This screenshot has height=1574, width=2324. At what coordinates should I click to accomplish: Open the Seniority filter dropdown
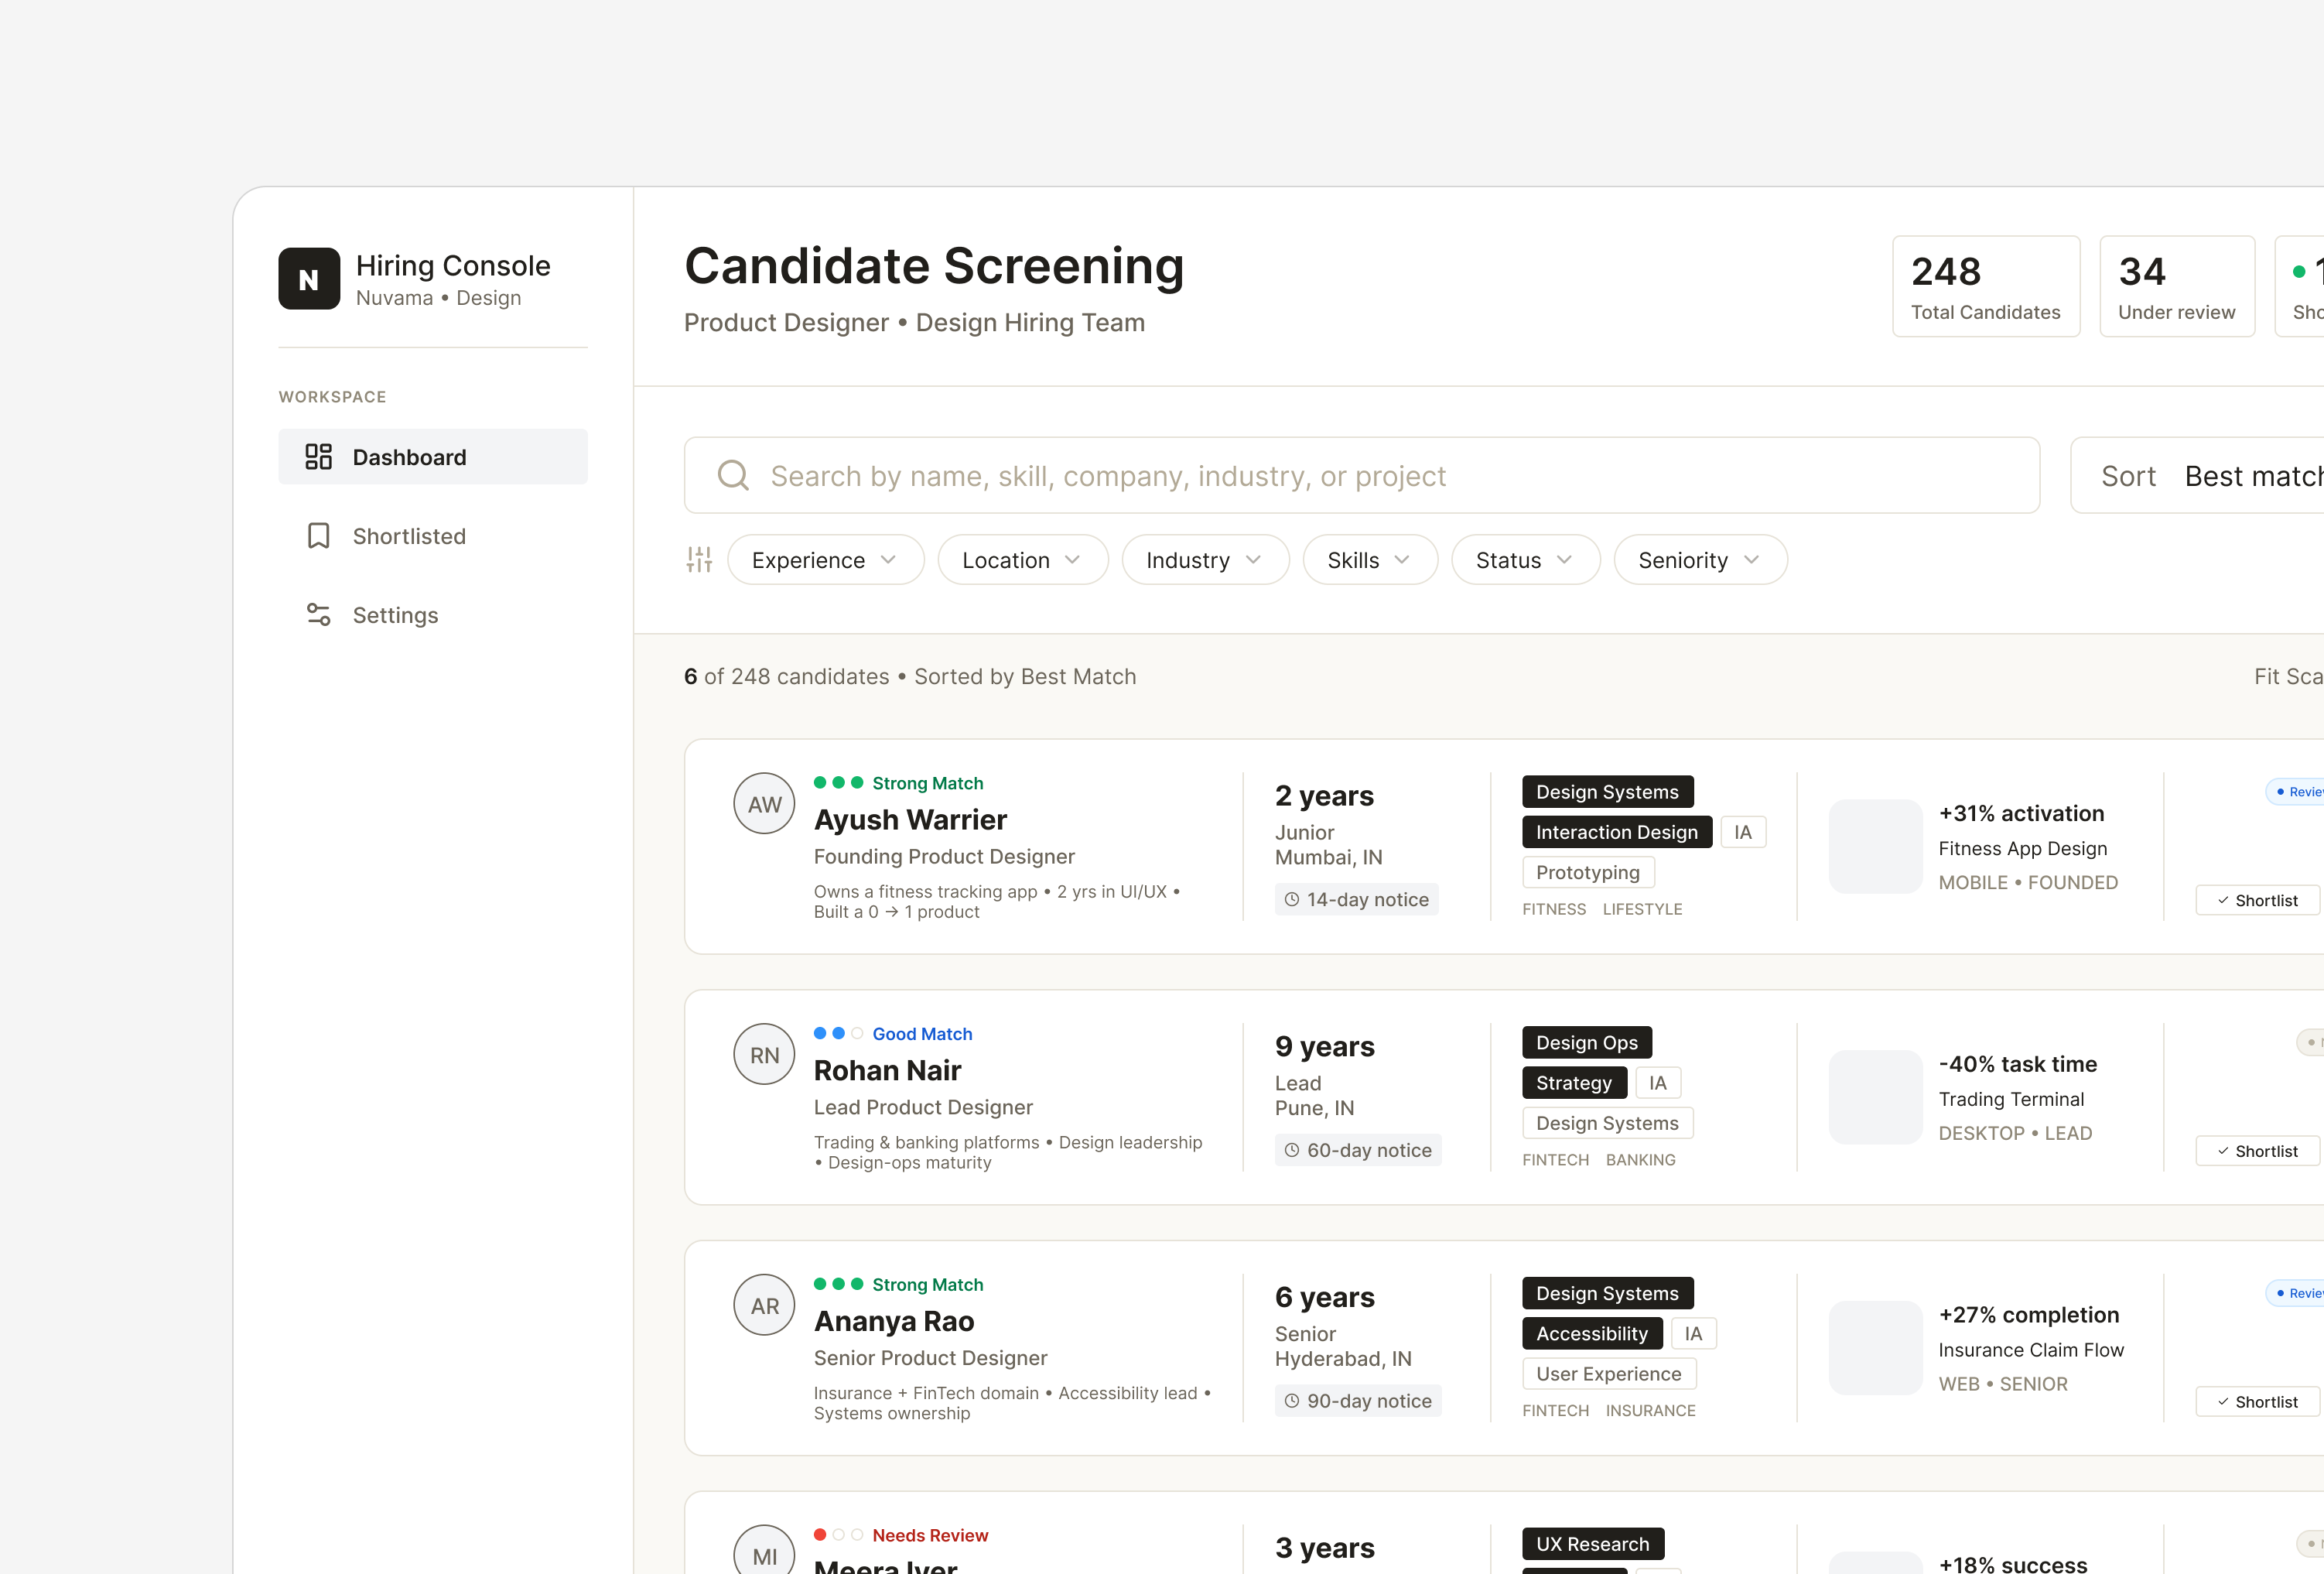[x=1701, y=560]
